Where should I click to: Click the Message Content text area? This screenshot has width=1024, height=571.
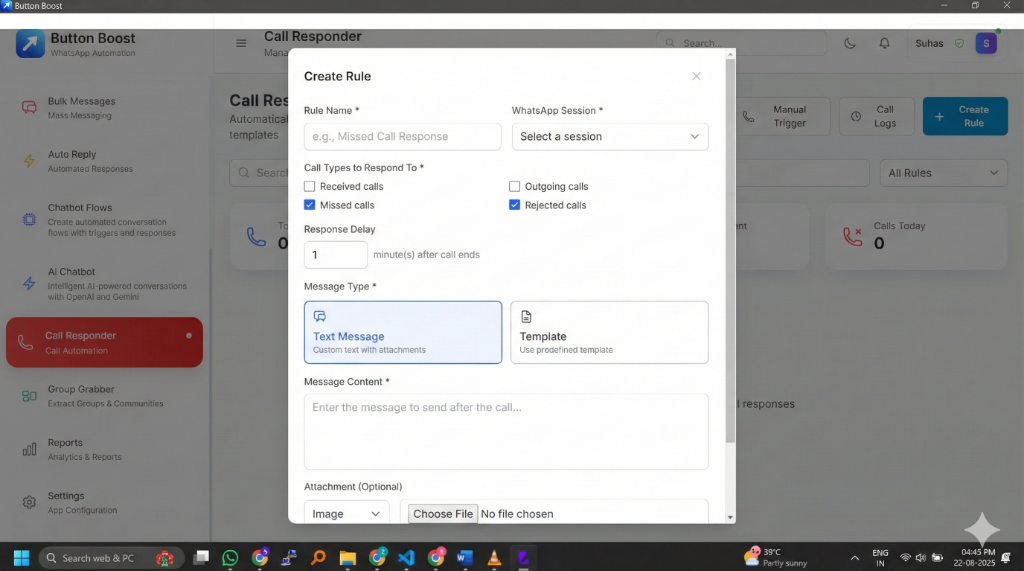(x=506, y=432)
